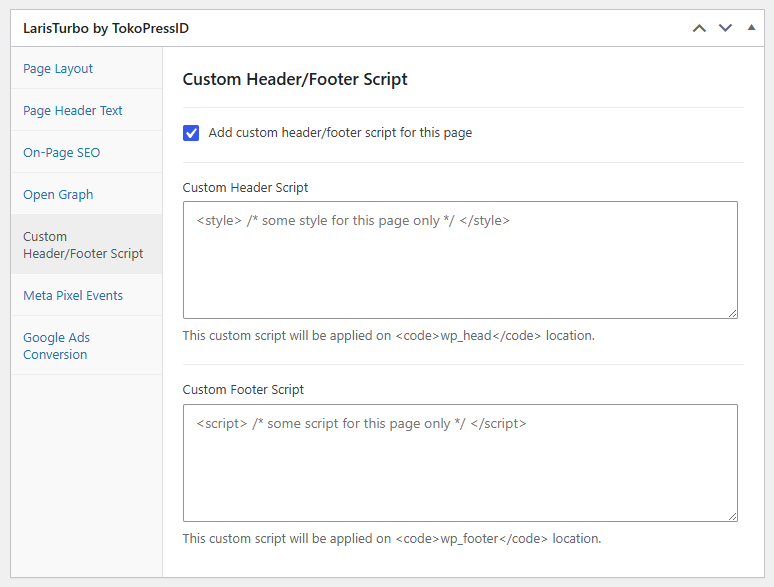Grab the header textarea resize handle

tap(733, 313)
